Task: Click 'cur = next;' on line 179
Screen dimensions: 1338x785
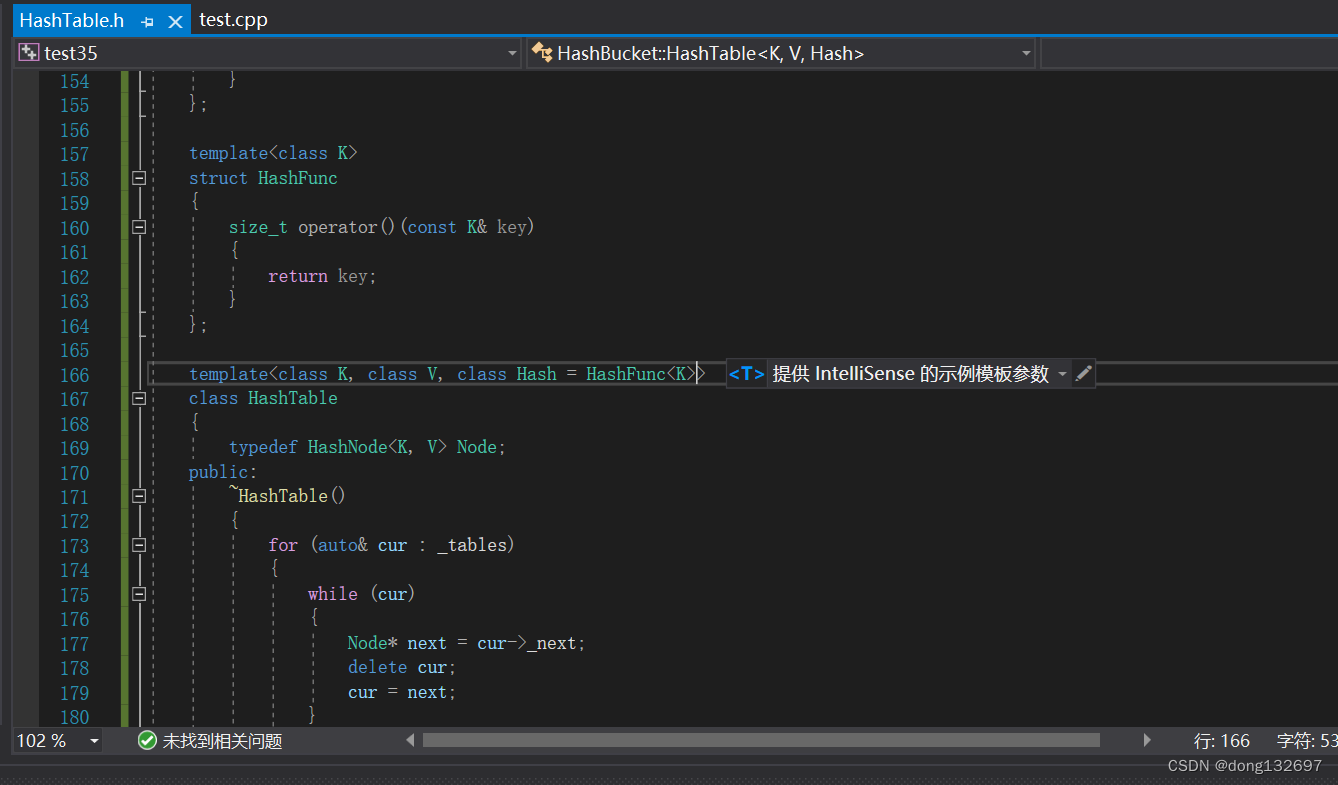Action: click(x=401, y=692)
